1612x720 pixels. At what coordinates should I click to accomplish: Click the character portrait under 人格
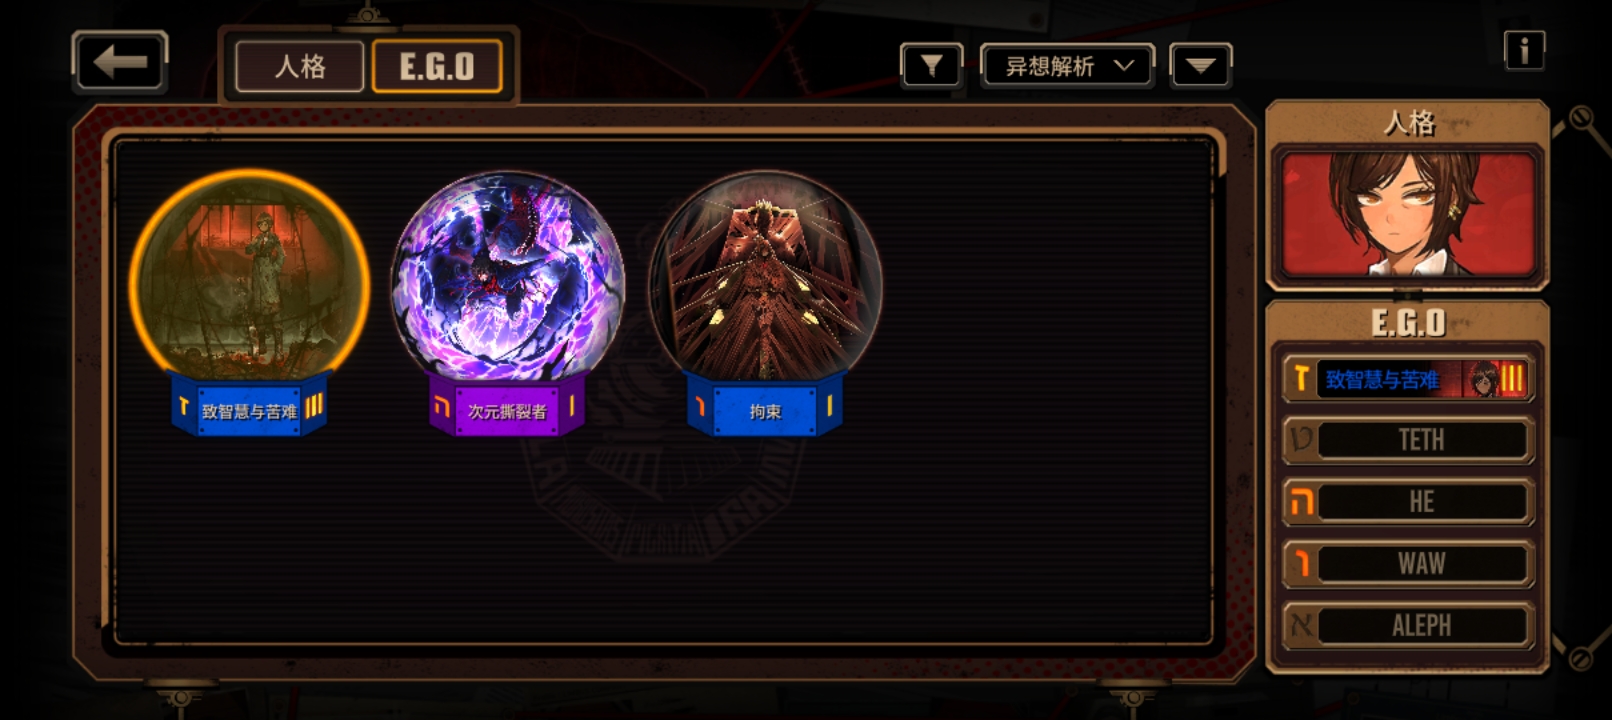click(x=1408, y=215)
